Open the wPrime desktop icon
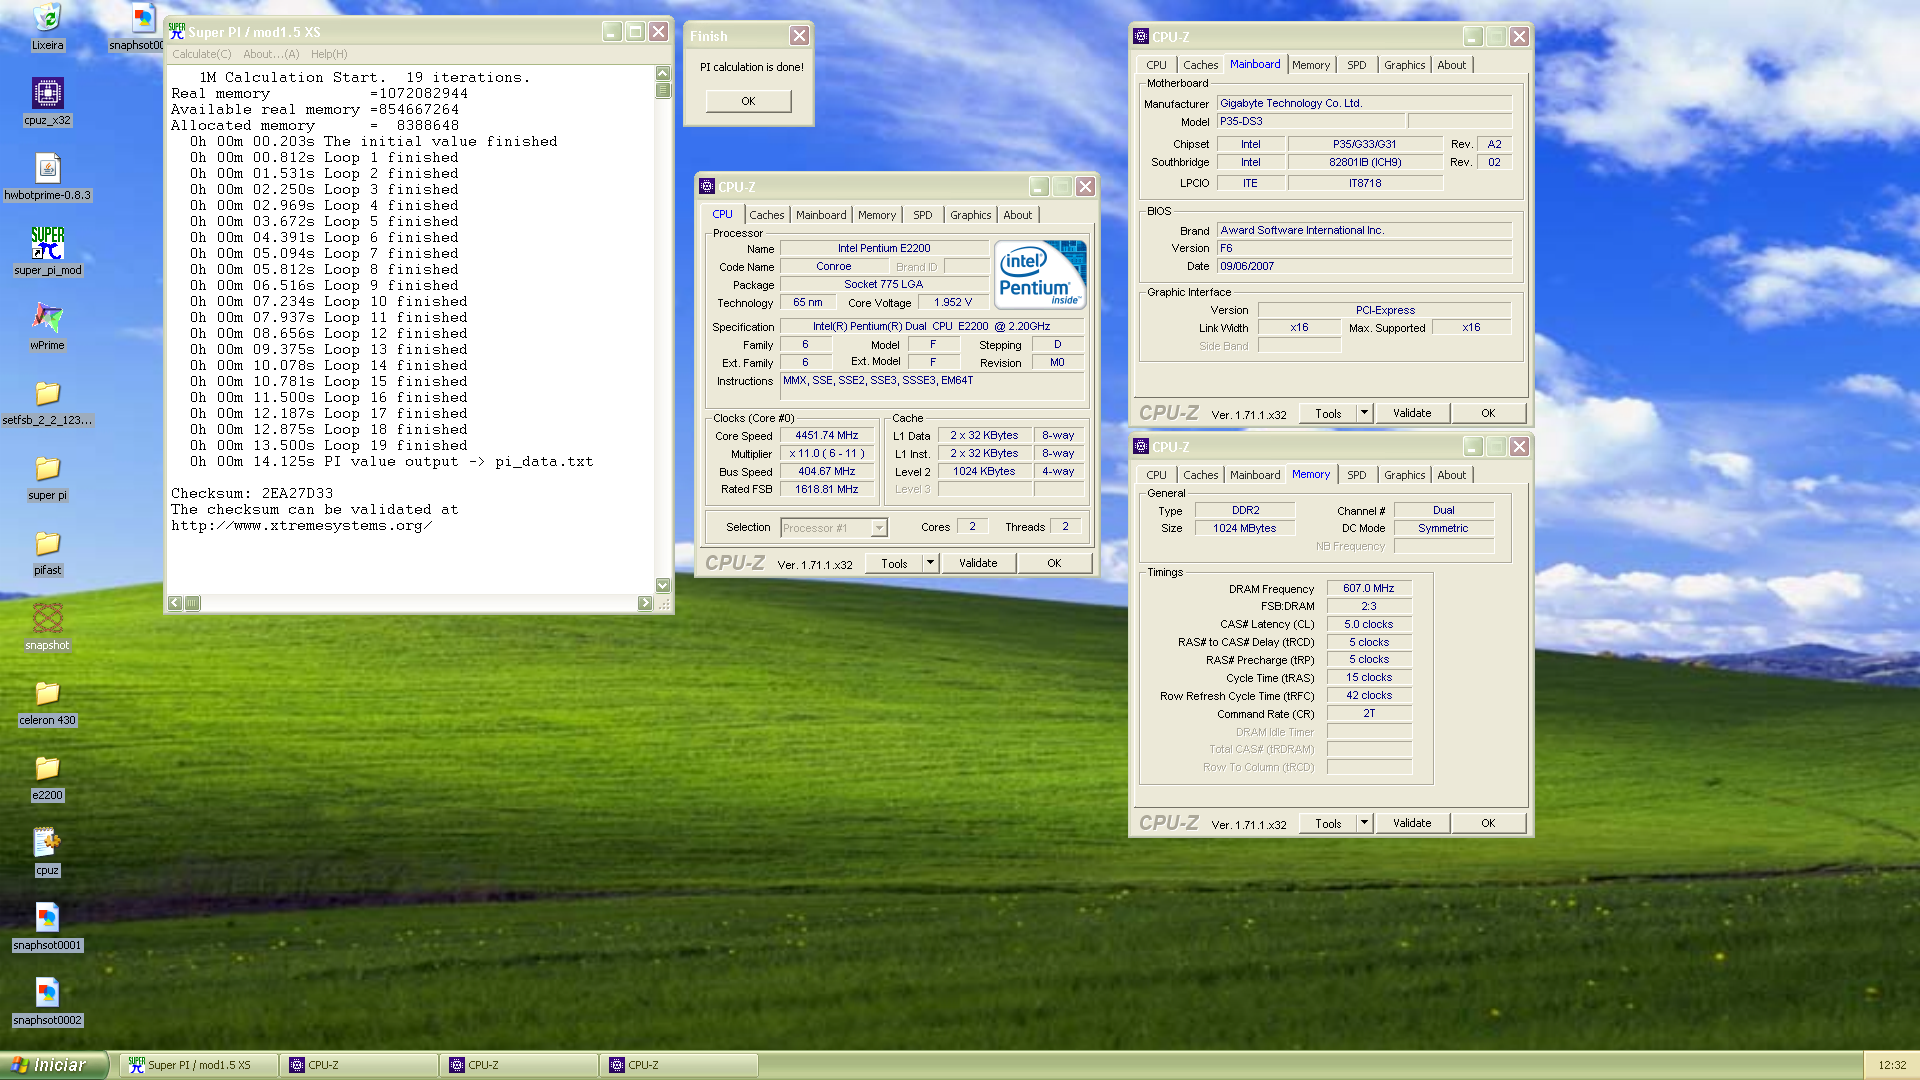The height and width of the screenshot is (1080, 1920). pyautogui.click(x=47, y=327)
